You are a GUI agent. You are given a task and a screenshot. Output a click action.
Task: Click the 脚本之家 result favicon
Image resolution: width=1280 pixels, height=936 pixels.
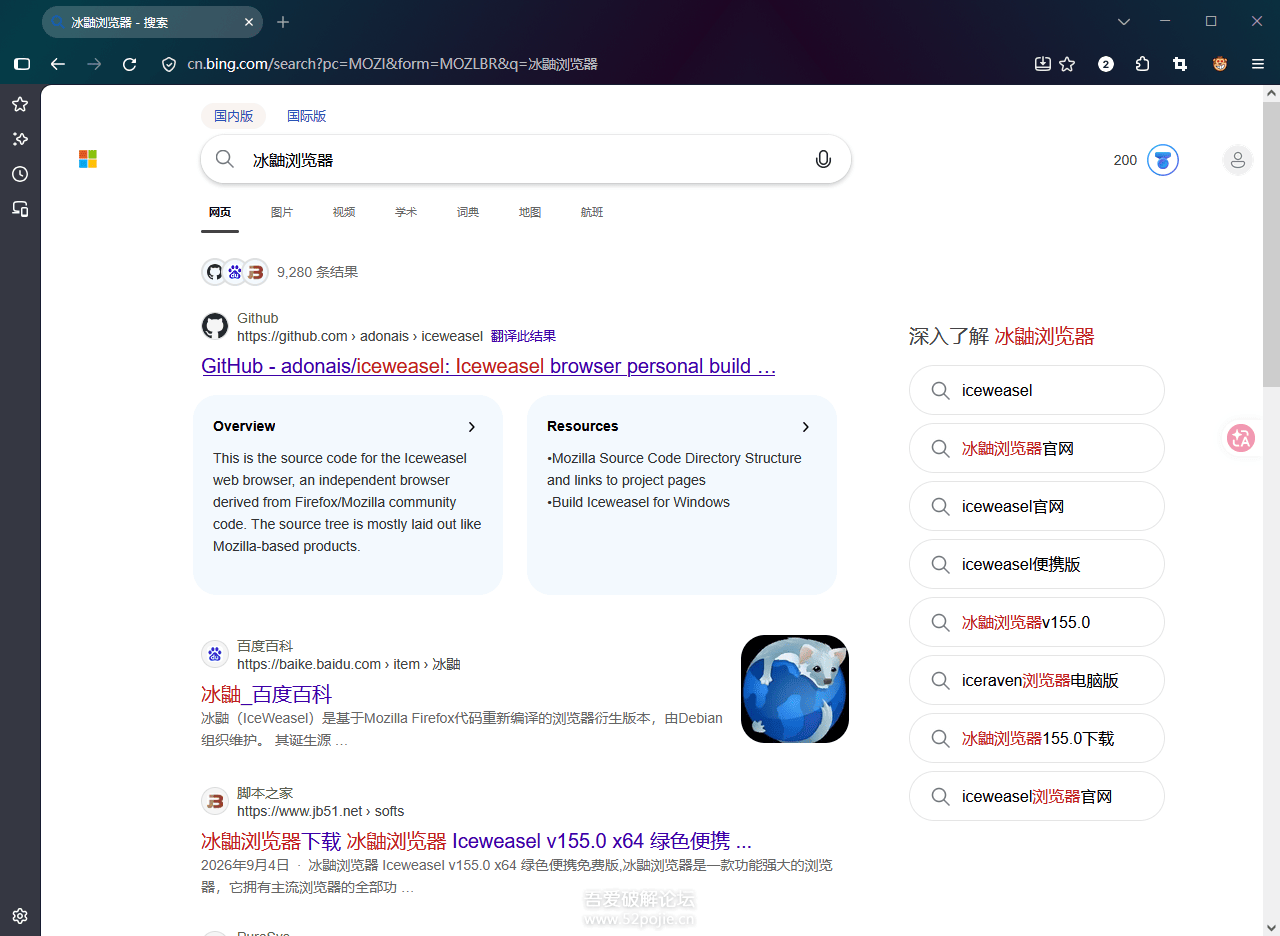tap(215, 801)
